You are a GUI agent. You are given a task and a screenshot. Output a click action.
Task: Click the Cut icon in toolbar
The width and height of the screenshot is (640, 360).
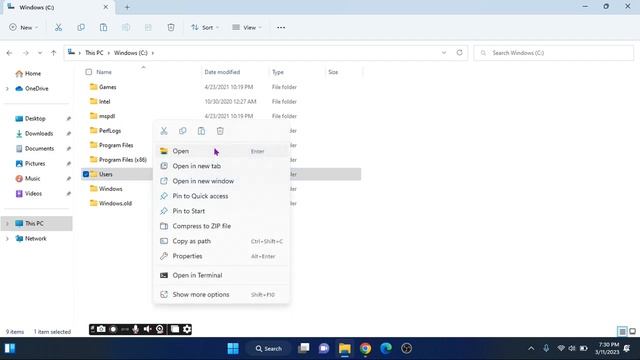[x=58, y=27]
